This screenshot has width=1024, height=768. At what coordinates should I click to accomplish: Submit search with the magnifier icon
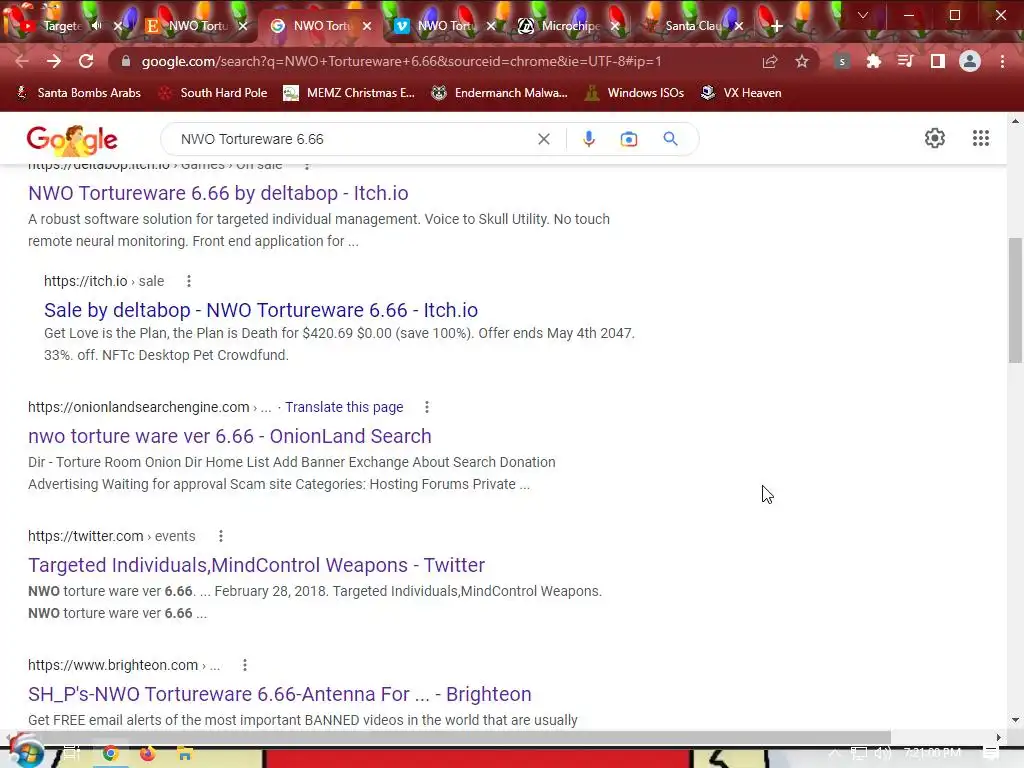coord(670,139)
